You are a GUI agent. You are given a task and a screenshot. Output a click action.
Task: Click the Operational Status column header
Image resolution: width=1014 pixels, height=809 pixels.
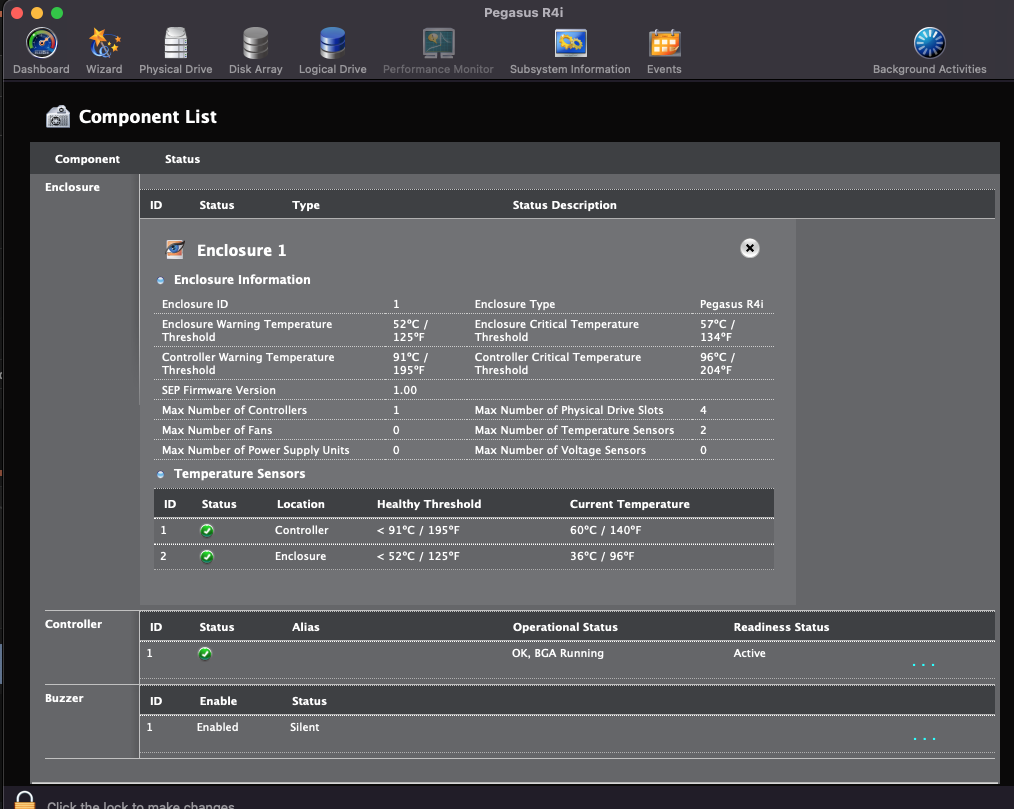(565, 627)
